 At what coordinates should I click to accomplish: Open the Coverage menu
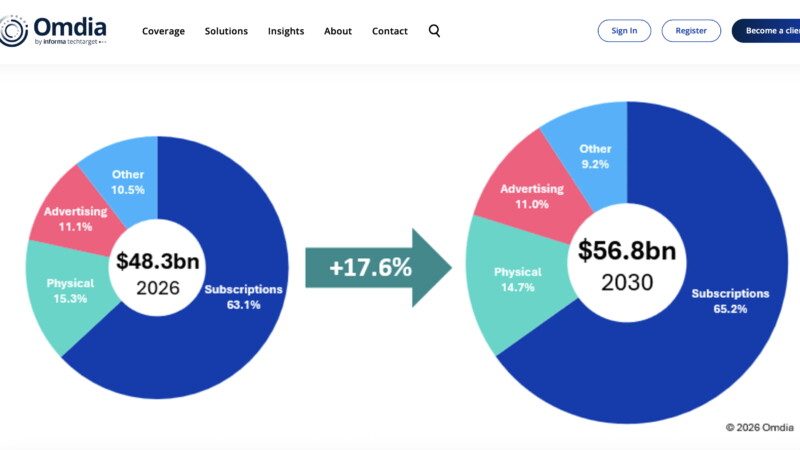[163, 31]
